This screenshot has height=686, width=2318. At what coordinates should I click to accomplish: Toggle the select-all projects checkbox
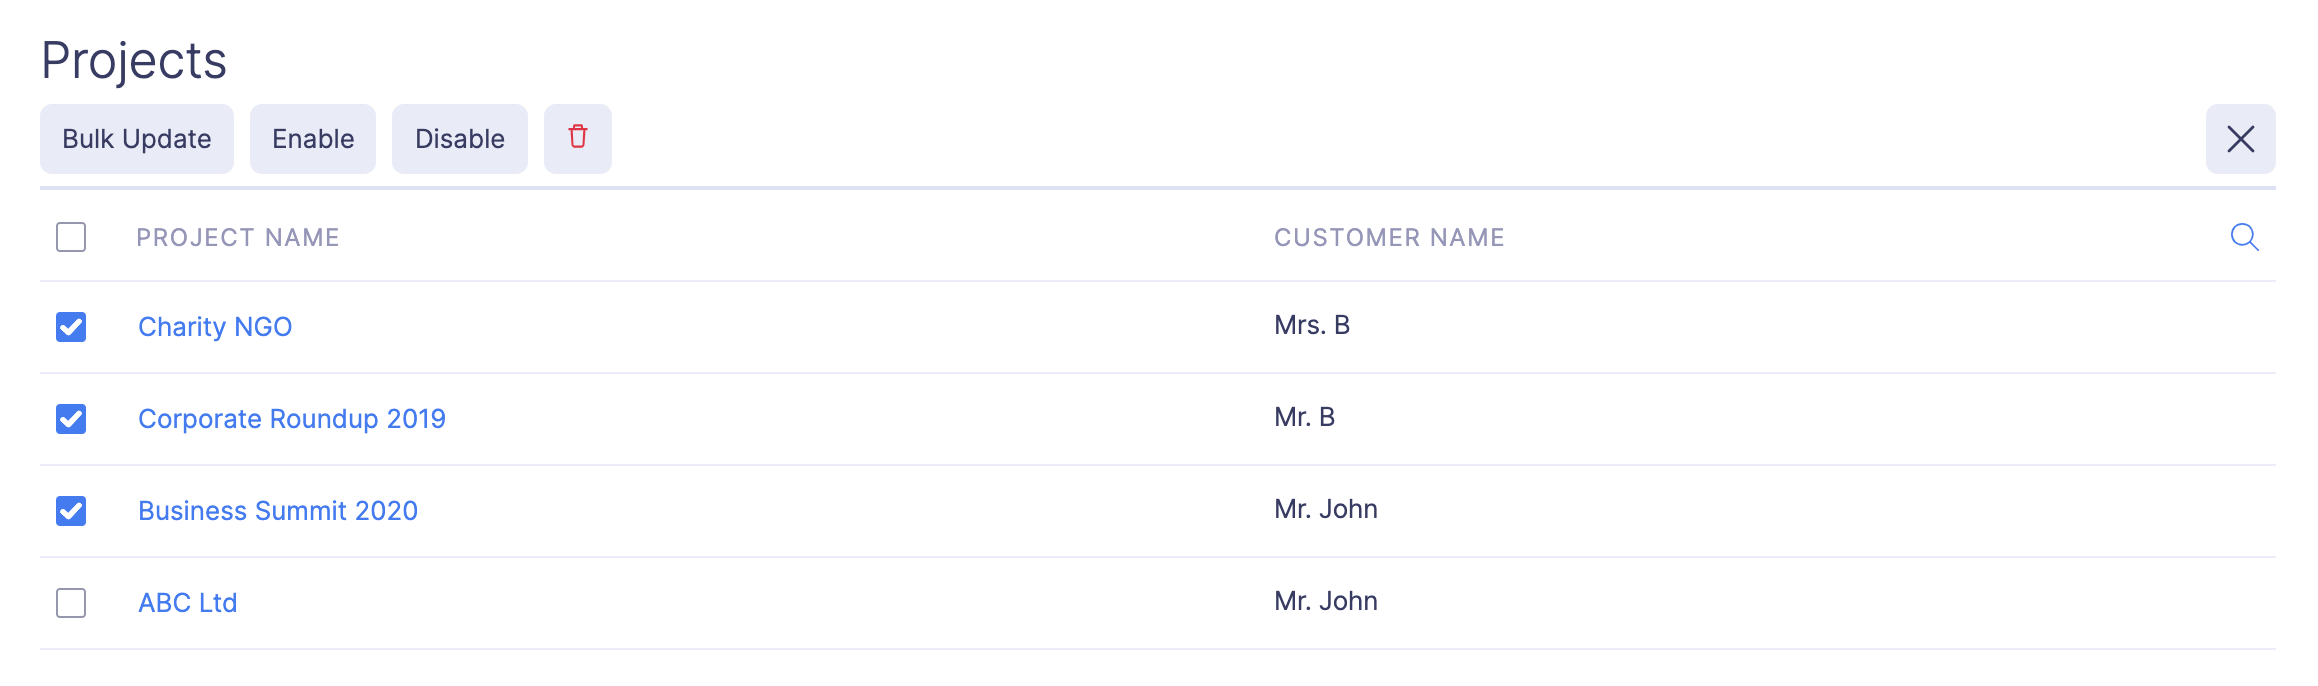pyautogui.click(x=71, y=237)
